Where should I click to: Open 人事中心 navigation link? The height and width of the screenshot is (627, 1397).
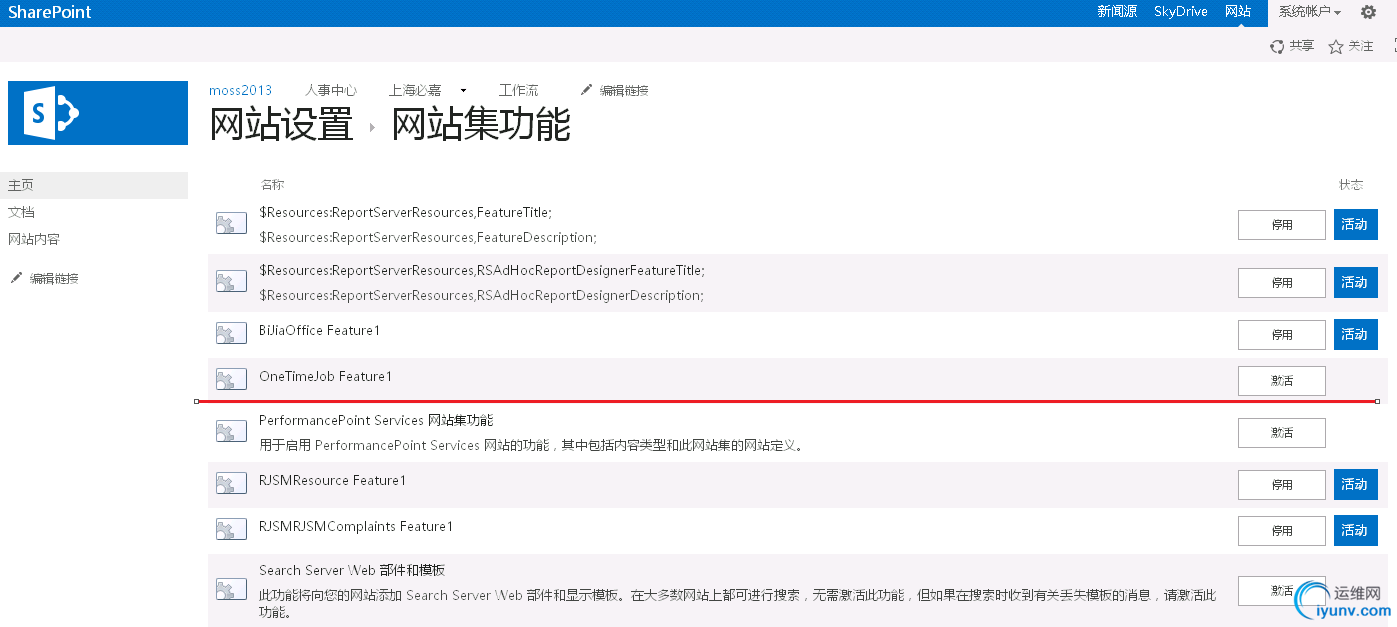pyautogui.click(x=331, y=90)
